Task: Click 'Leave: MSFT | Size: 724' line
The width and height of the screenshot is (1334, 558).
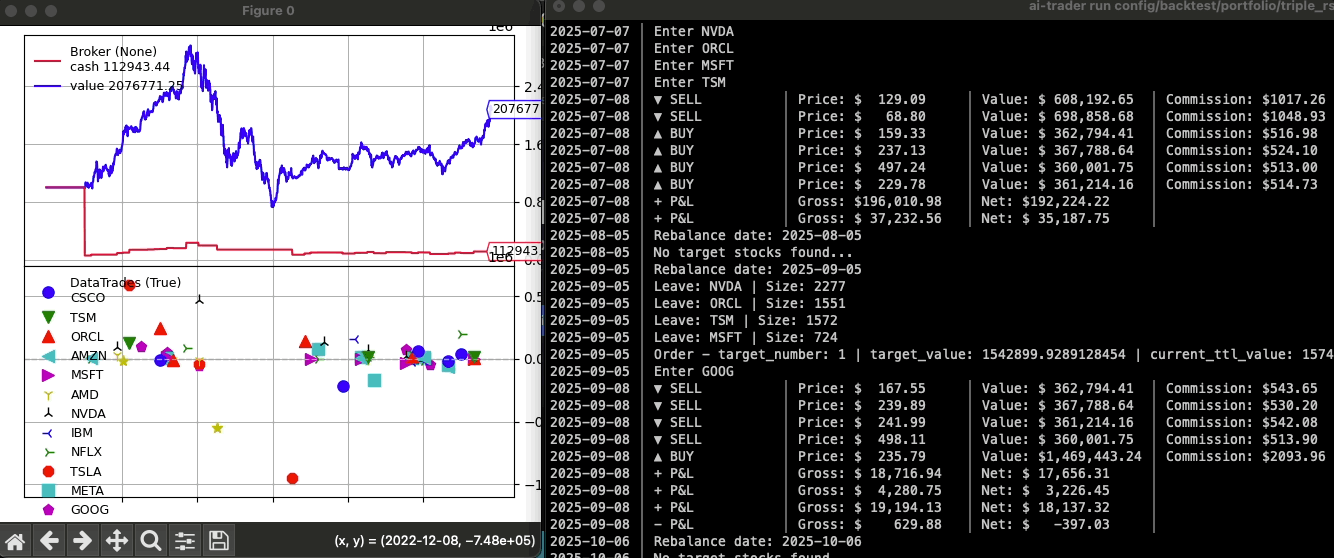Action: [746, 337]
